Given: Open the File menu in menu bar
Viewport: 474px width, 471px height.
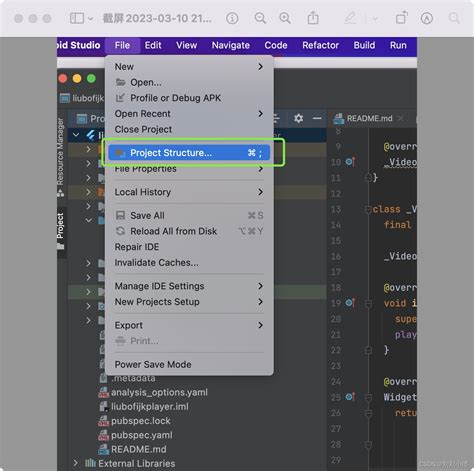Looking at the screenshot, I should point(122,45).
